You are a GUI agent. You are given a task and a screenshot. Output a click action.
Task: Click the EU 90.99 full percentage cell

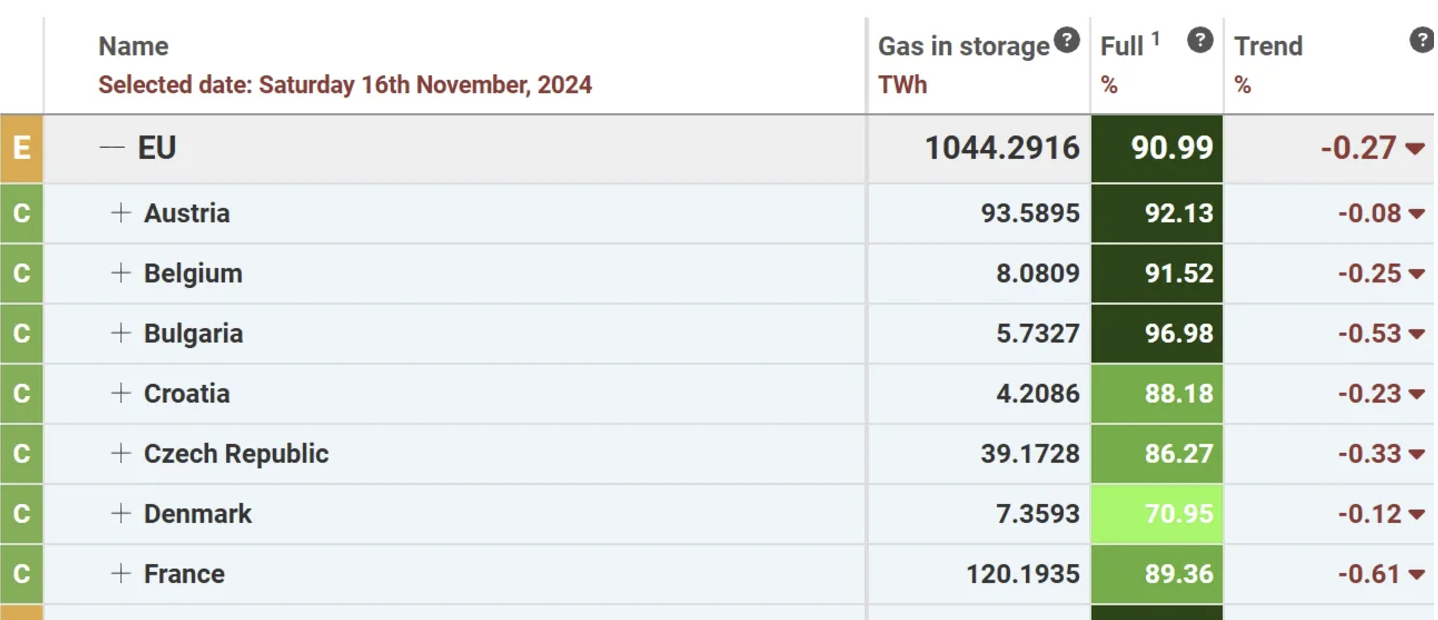pos(1157,148)
